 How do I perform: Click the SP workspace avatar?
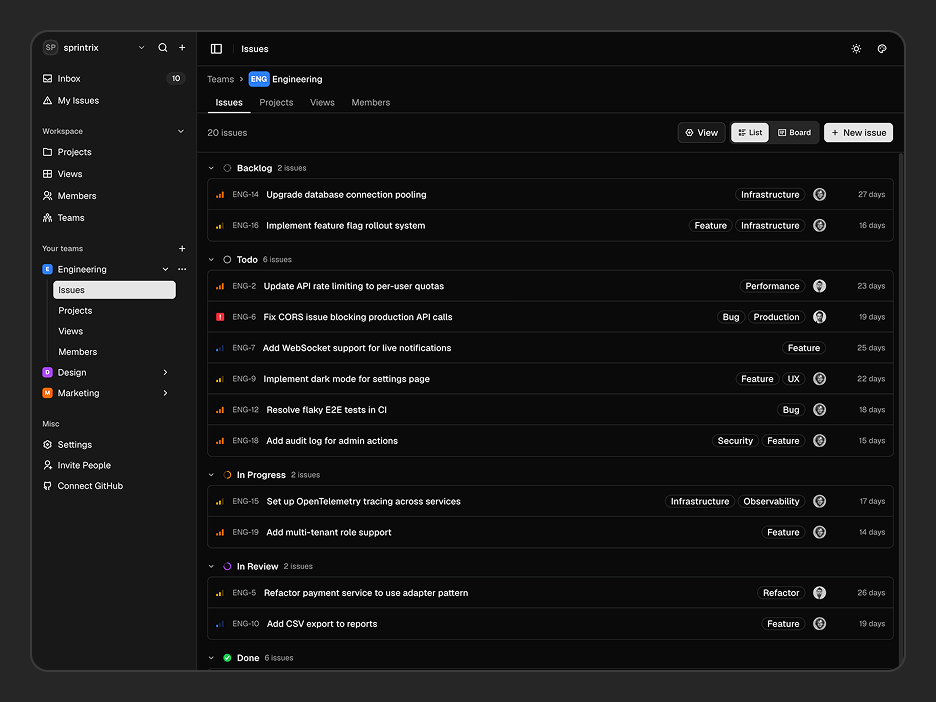(x=51, y=48)
